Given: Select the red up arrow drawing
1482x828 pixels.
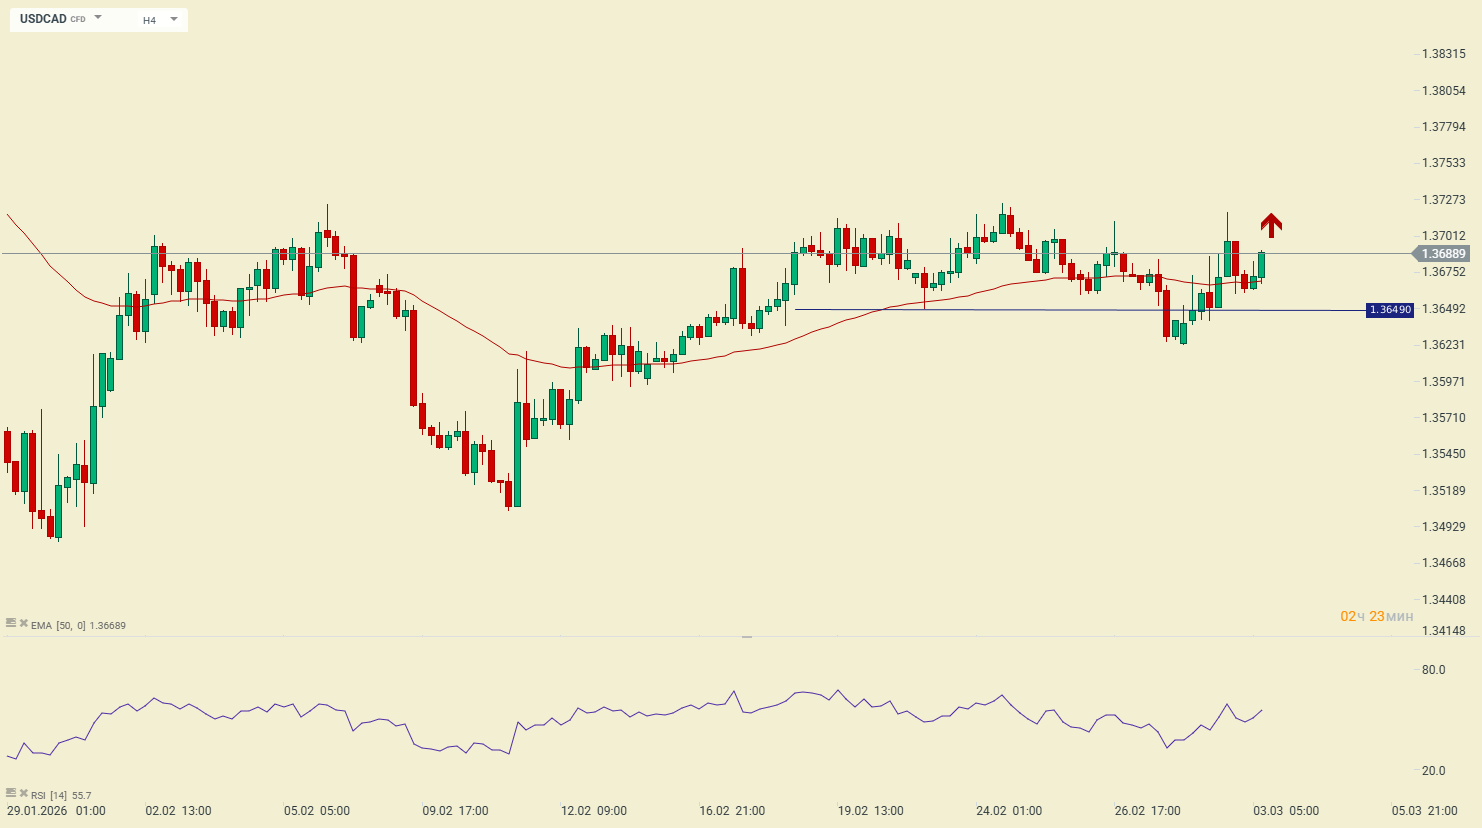Looking at the screenshot, I should pos(1270,225).
